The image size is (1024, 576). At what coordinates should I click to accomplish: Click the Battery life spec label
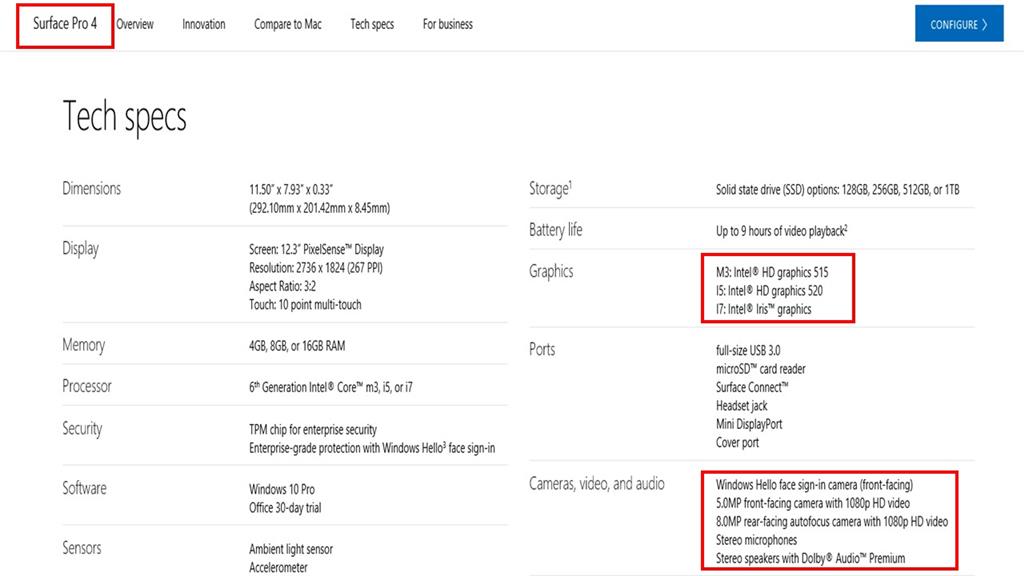click(x=556, y=230)
